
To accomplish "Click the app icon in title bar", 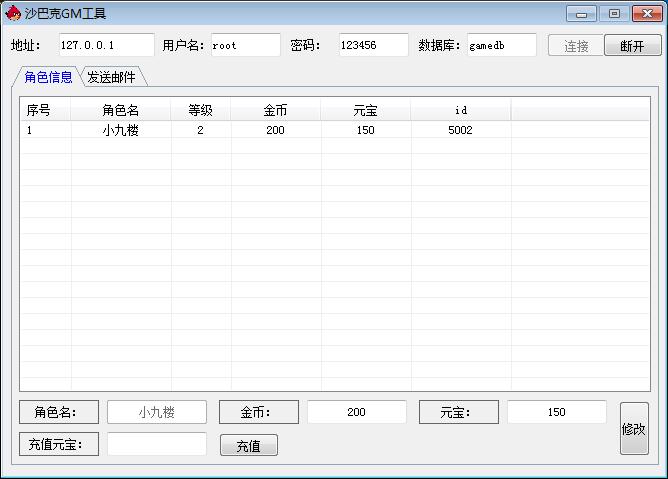I will tap(13, 14).
